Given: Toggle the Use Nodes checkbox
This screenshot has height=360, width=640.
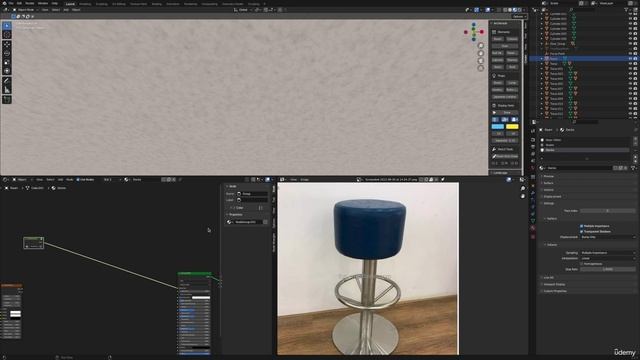Looking at the screenshot, I should coord(78,180).
